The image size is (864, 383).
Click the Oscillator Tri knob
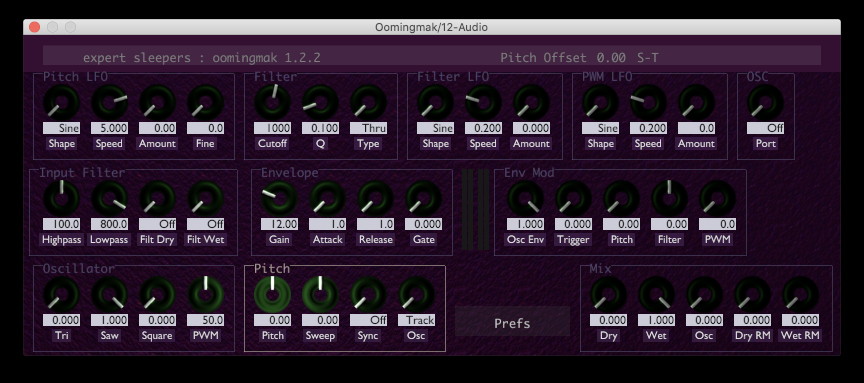pyautogui.click(x=62, y=294)
